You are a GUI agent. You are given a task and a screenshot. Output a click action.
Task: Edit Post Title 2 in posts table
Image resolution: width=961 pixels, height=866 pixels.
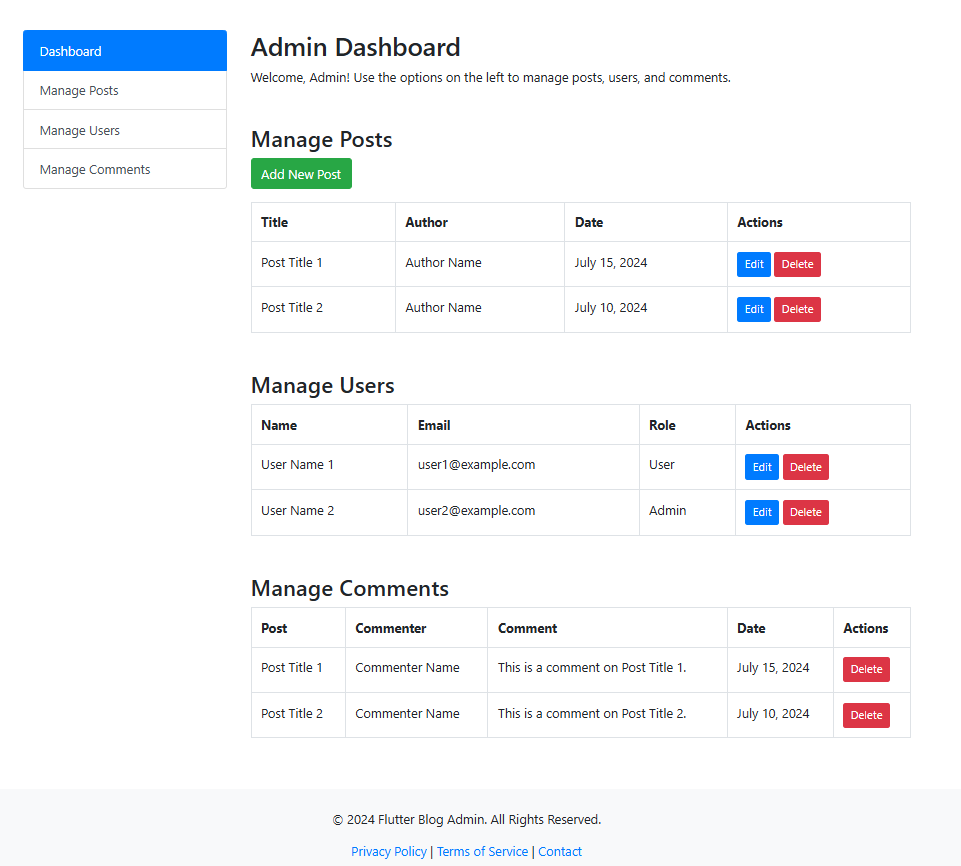pos(753,310)
